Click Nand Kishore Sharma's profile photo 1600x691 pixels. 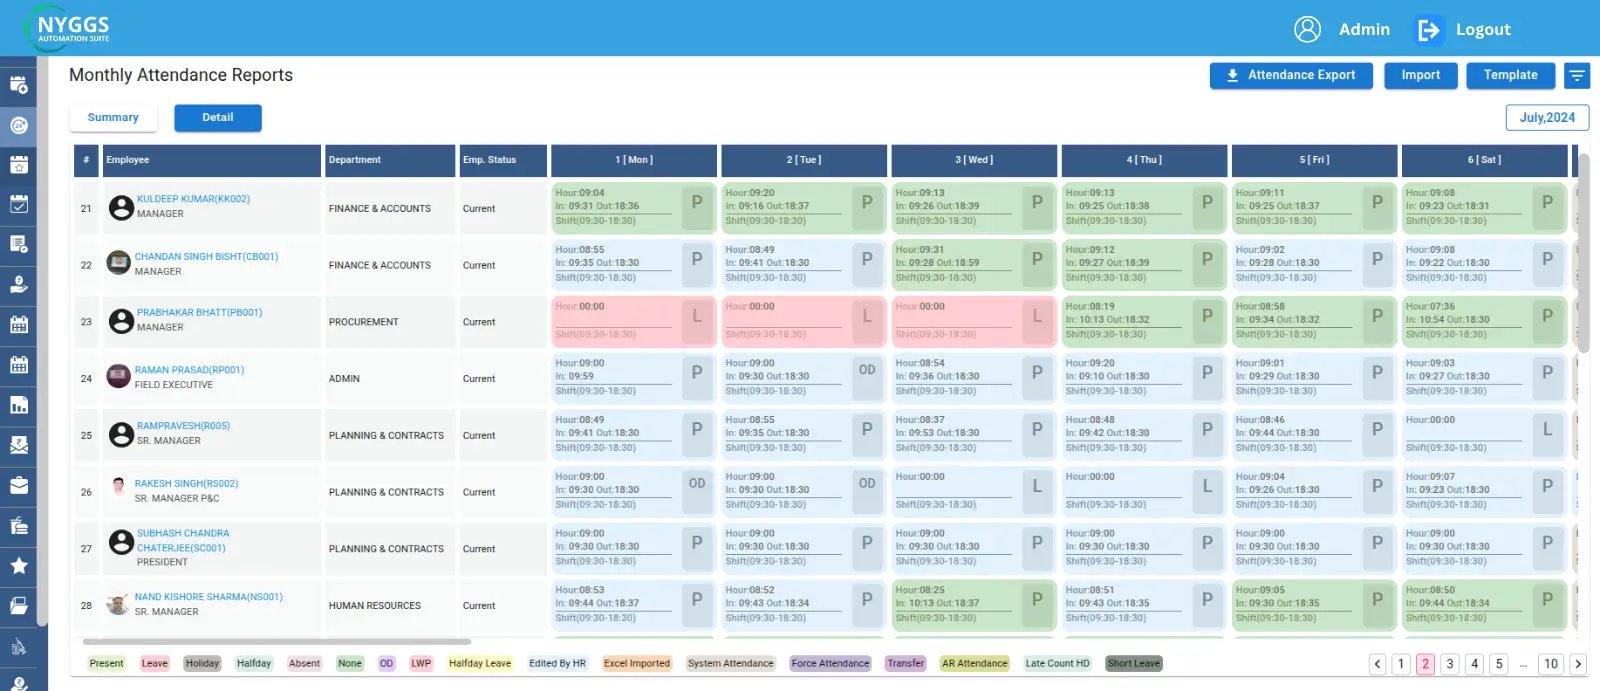tap(119, 604)
